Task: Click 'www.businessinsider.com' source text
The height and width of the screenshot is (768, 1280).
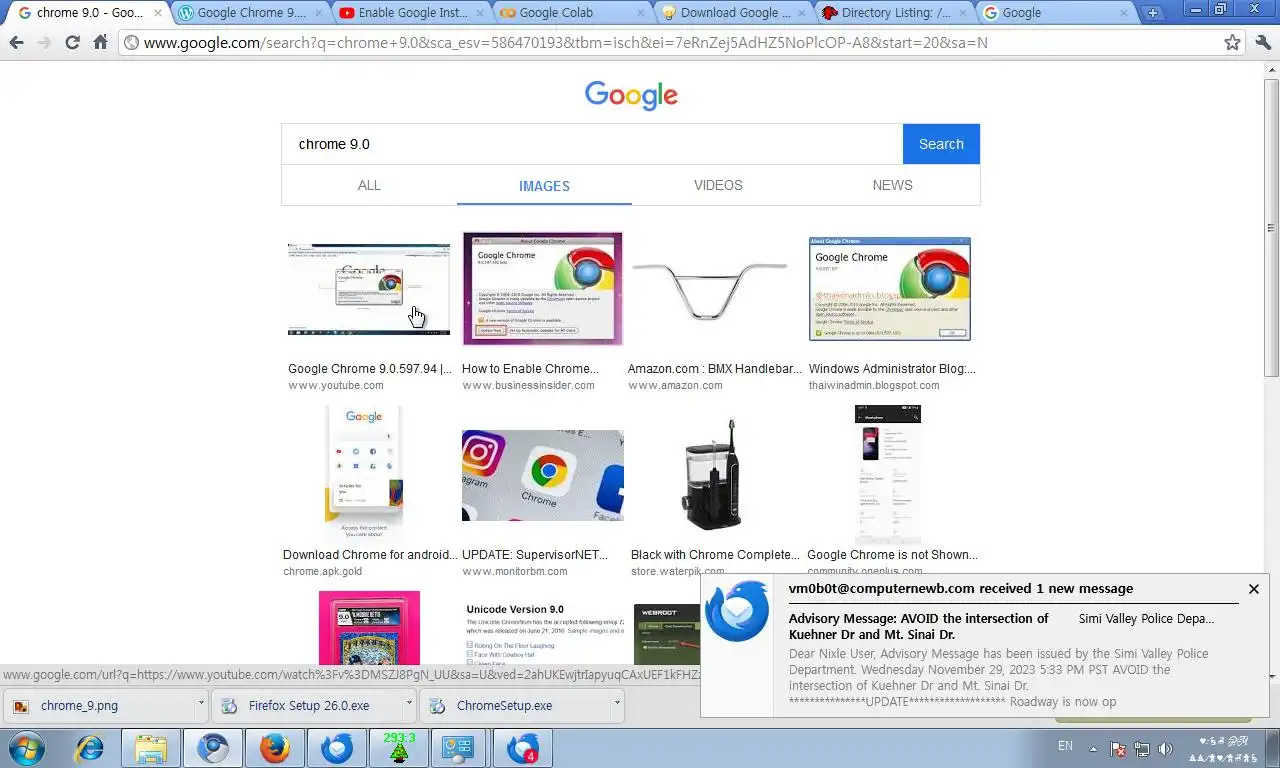Action: [528, 385]
